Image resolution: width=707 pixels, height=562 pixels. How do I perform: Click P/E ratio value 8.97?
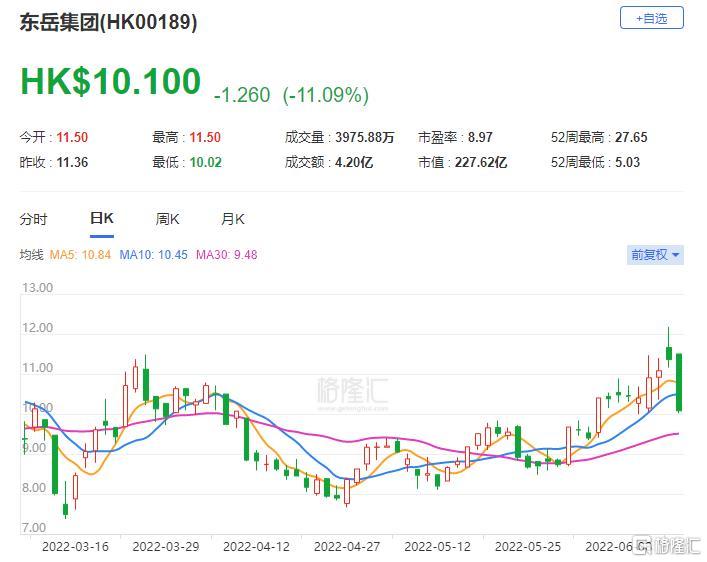coord(480,137)
